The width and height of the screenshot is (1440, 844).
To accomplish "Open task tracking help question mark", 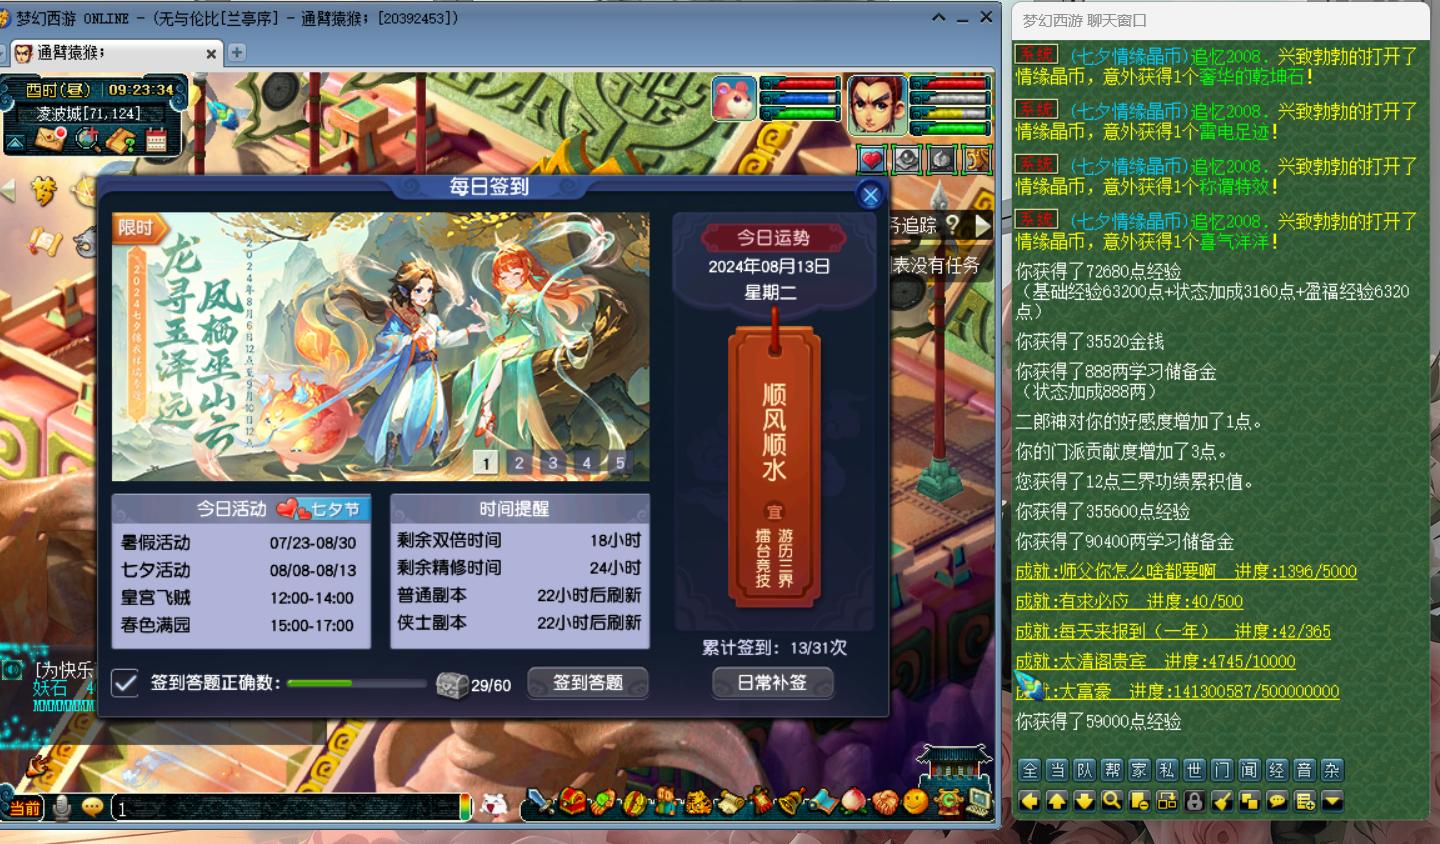I will point(953,225).
